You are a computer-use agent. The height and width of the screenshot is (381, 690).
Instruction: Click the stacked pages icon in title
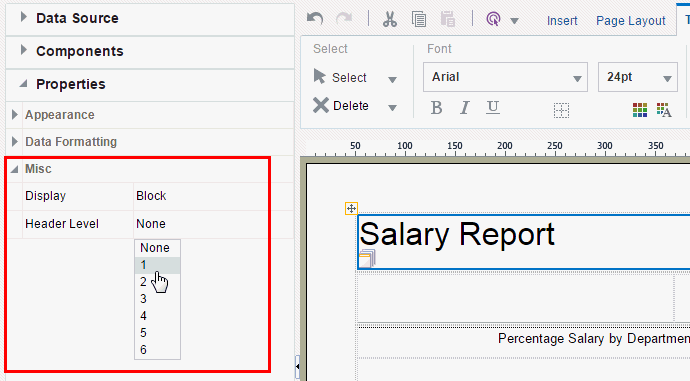(367, 259)
